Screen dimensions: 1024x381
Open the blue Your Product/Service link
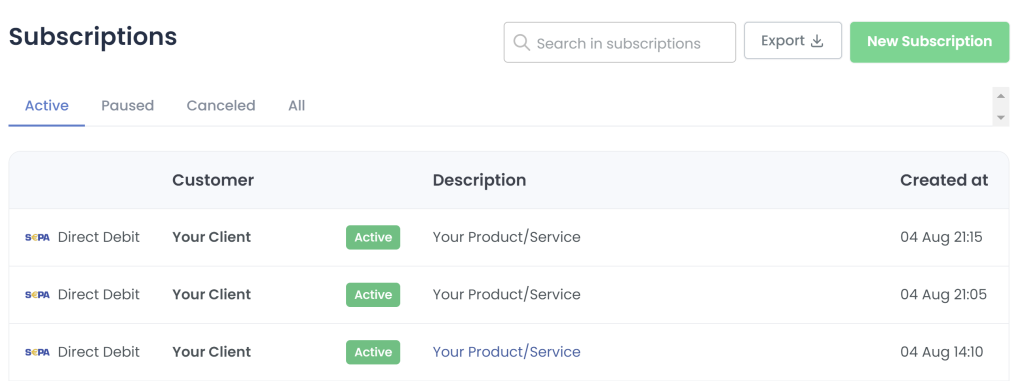[507, 352]
